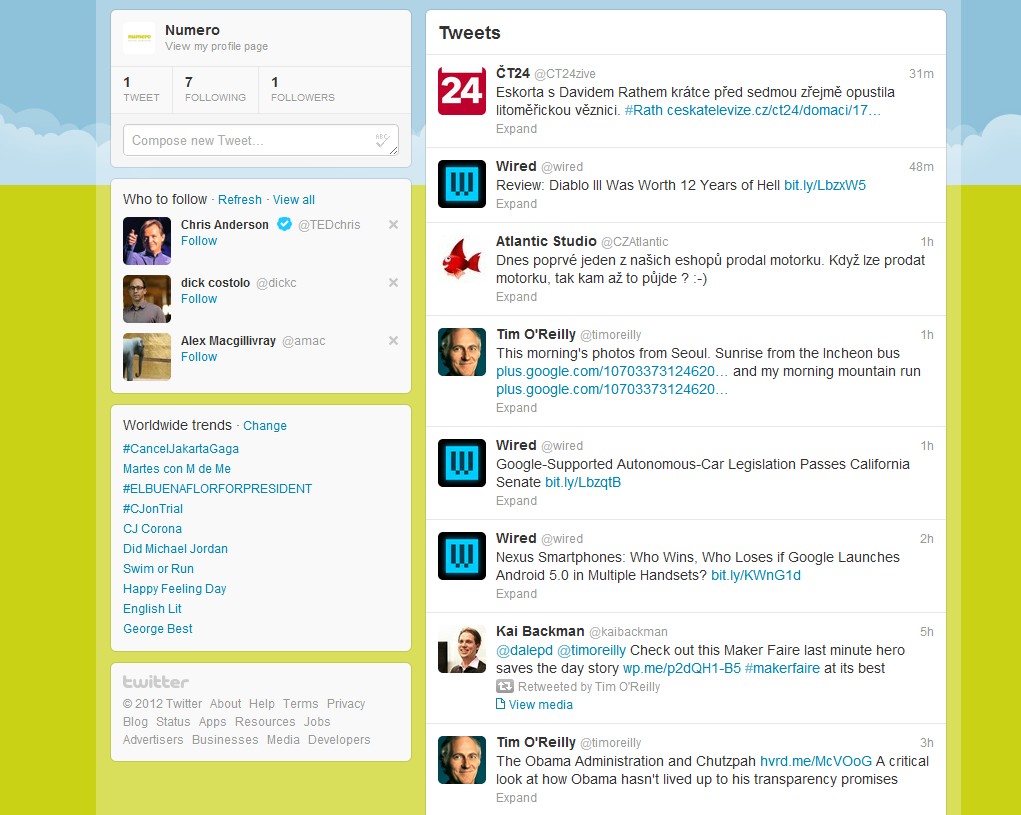
Task: Open the bit.ly/LbzqtB link
Action: pos(583,482)
